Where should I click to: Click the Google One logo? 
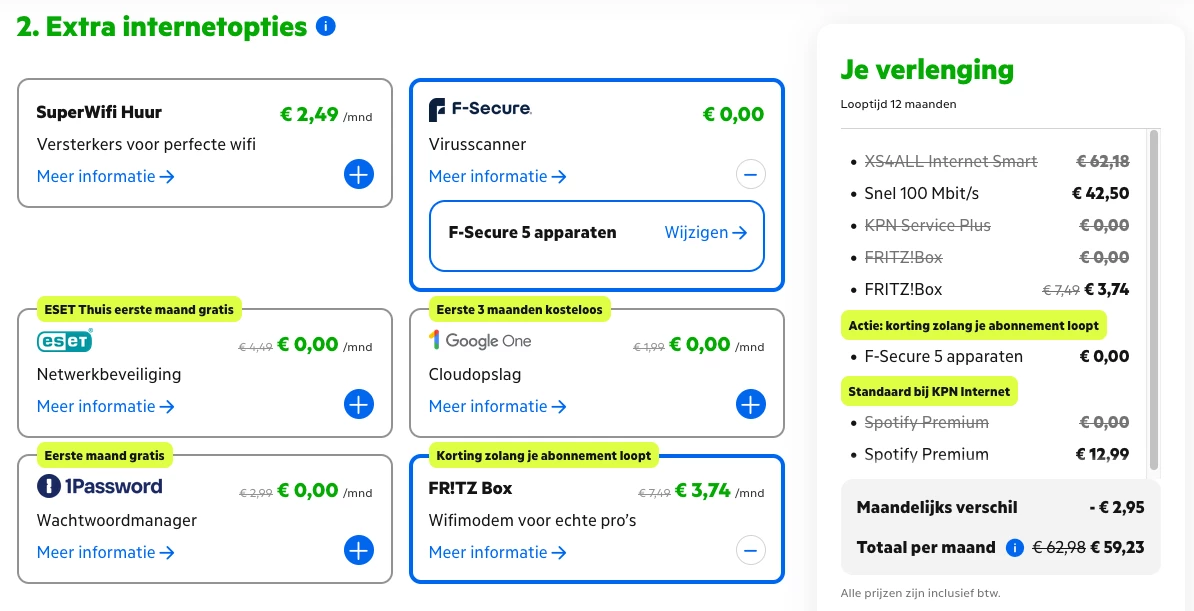[480, 341]
